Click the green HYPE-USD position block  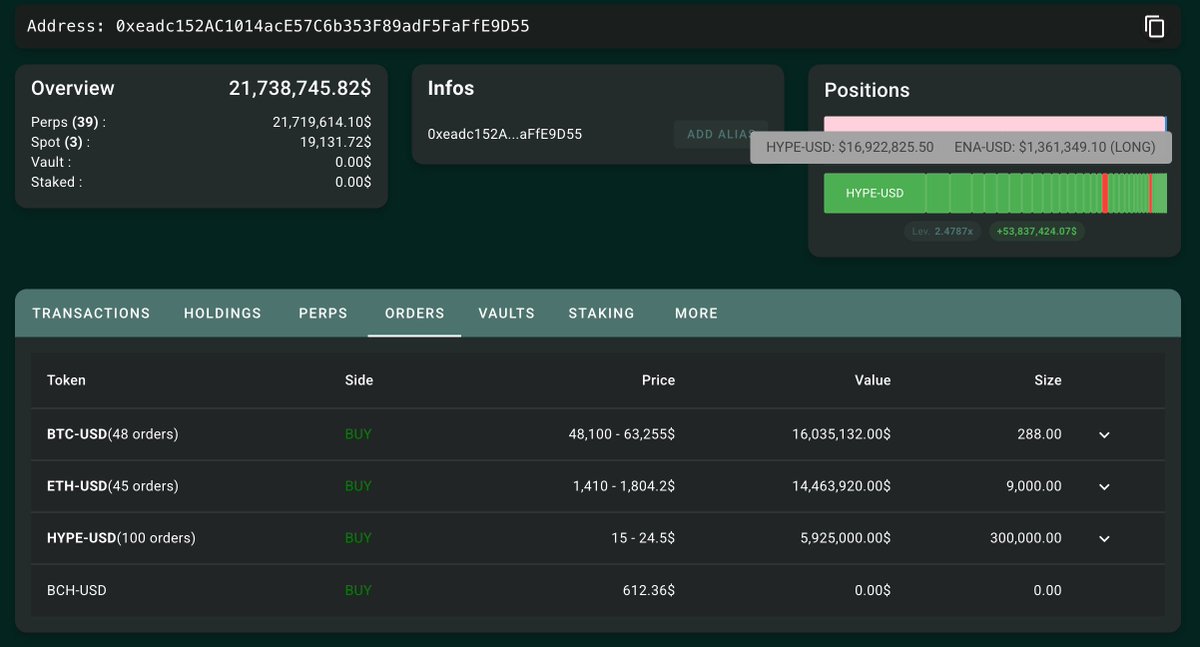[x=874, y=193]
